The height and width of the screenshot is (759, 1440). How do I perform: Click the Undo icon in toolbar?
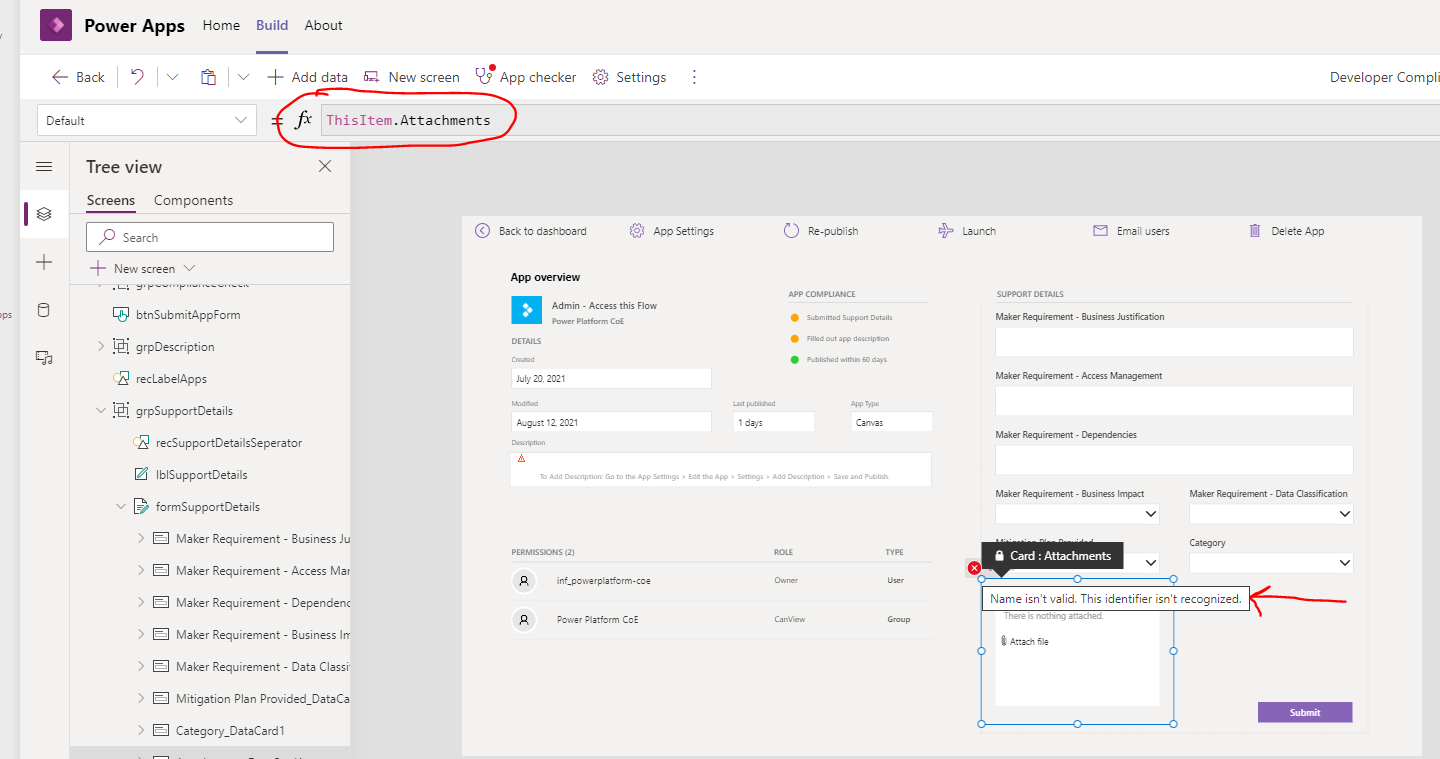click(137, 76)
